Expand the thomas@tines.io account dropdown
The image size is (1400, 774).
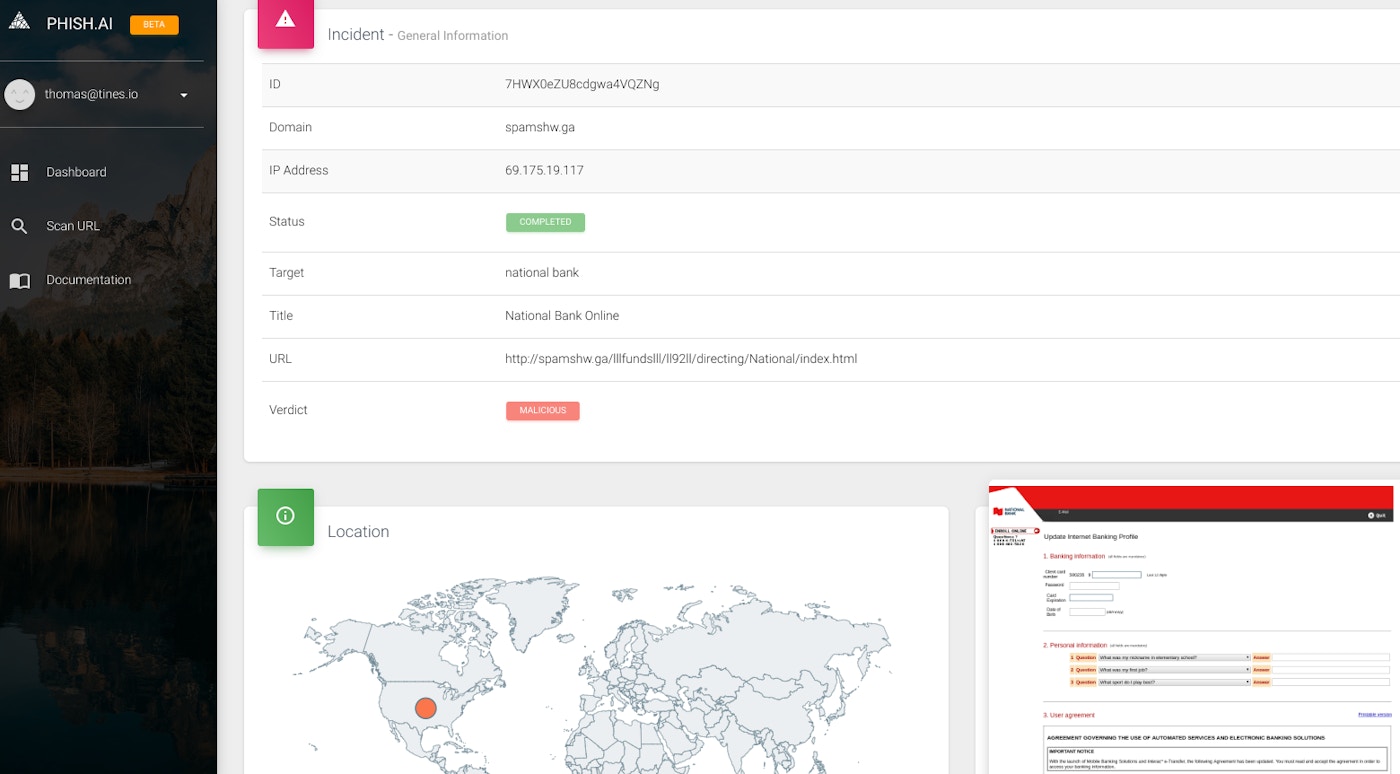pyautogui.click(x=184, y=96)
